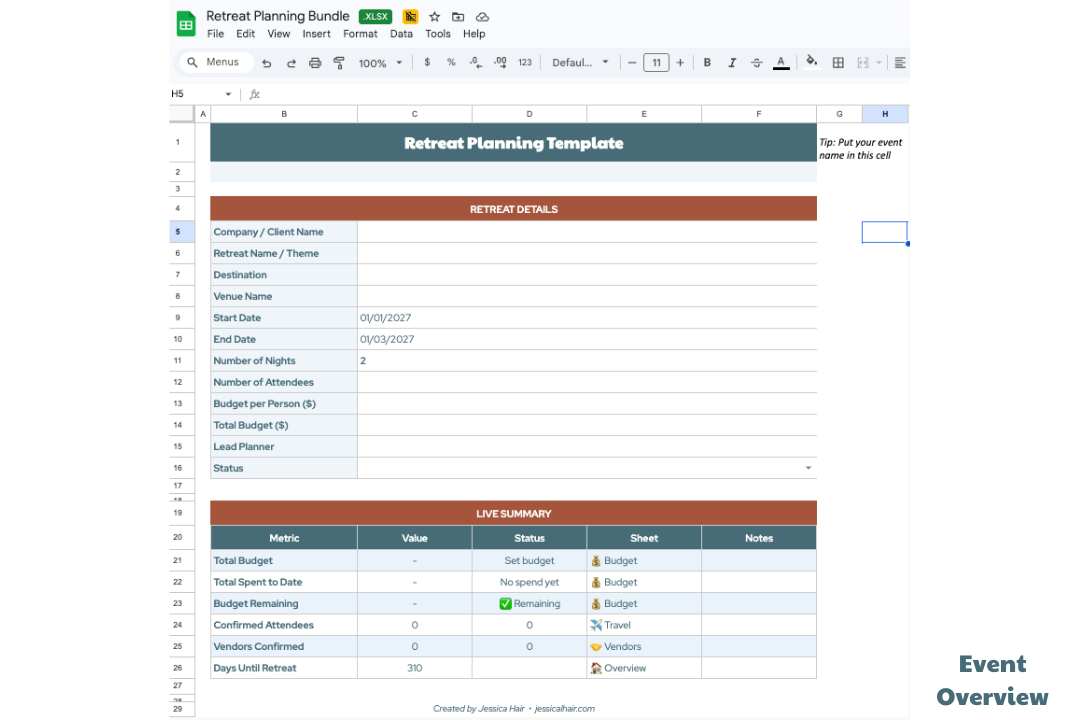
Task: Format selection as currency
Action: point(427,62)
